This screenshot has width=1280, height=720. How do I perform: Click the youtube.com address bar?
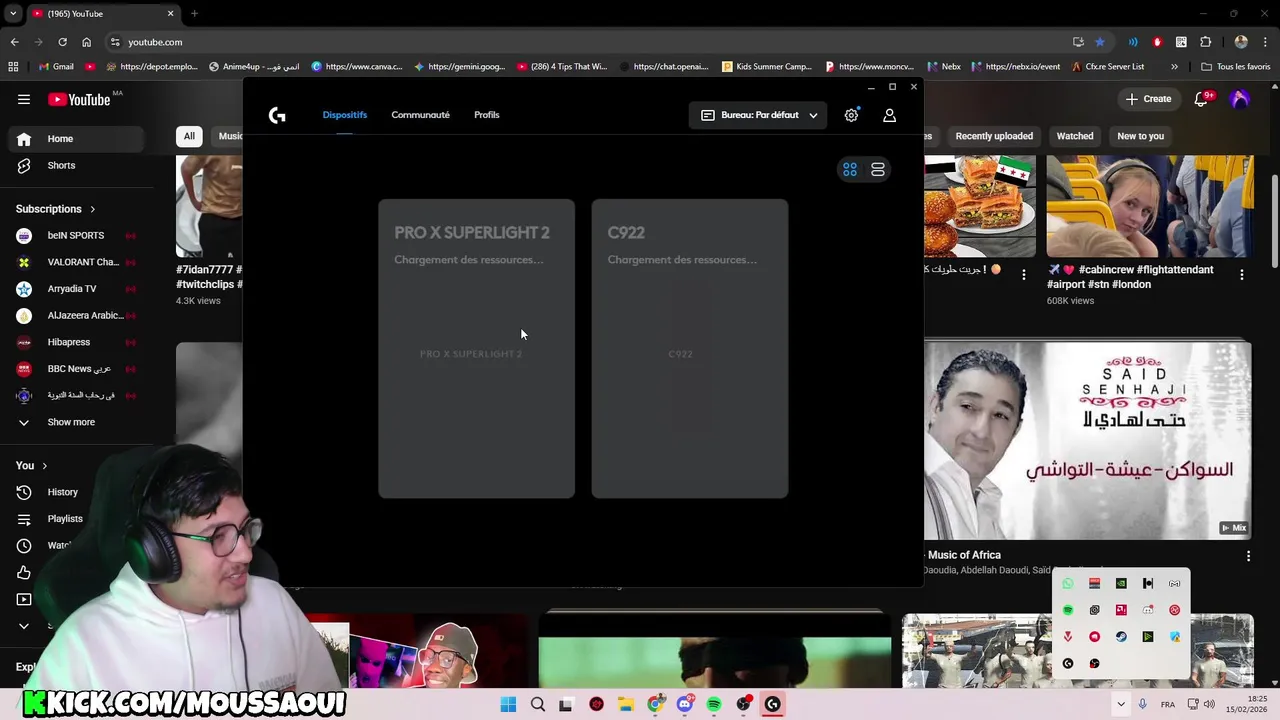pyautogui.click(x=580, y=42)
